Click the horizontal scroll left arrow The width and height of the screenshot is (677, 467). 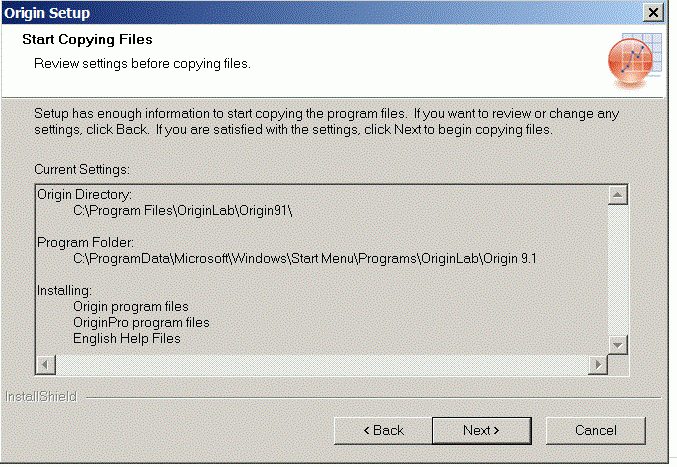click(x=44, y=364)
